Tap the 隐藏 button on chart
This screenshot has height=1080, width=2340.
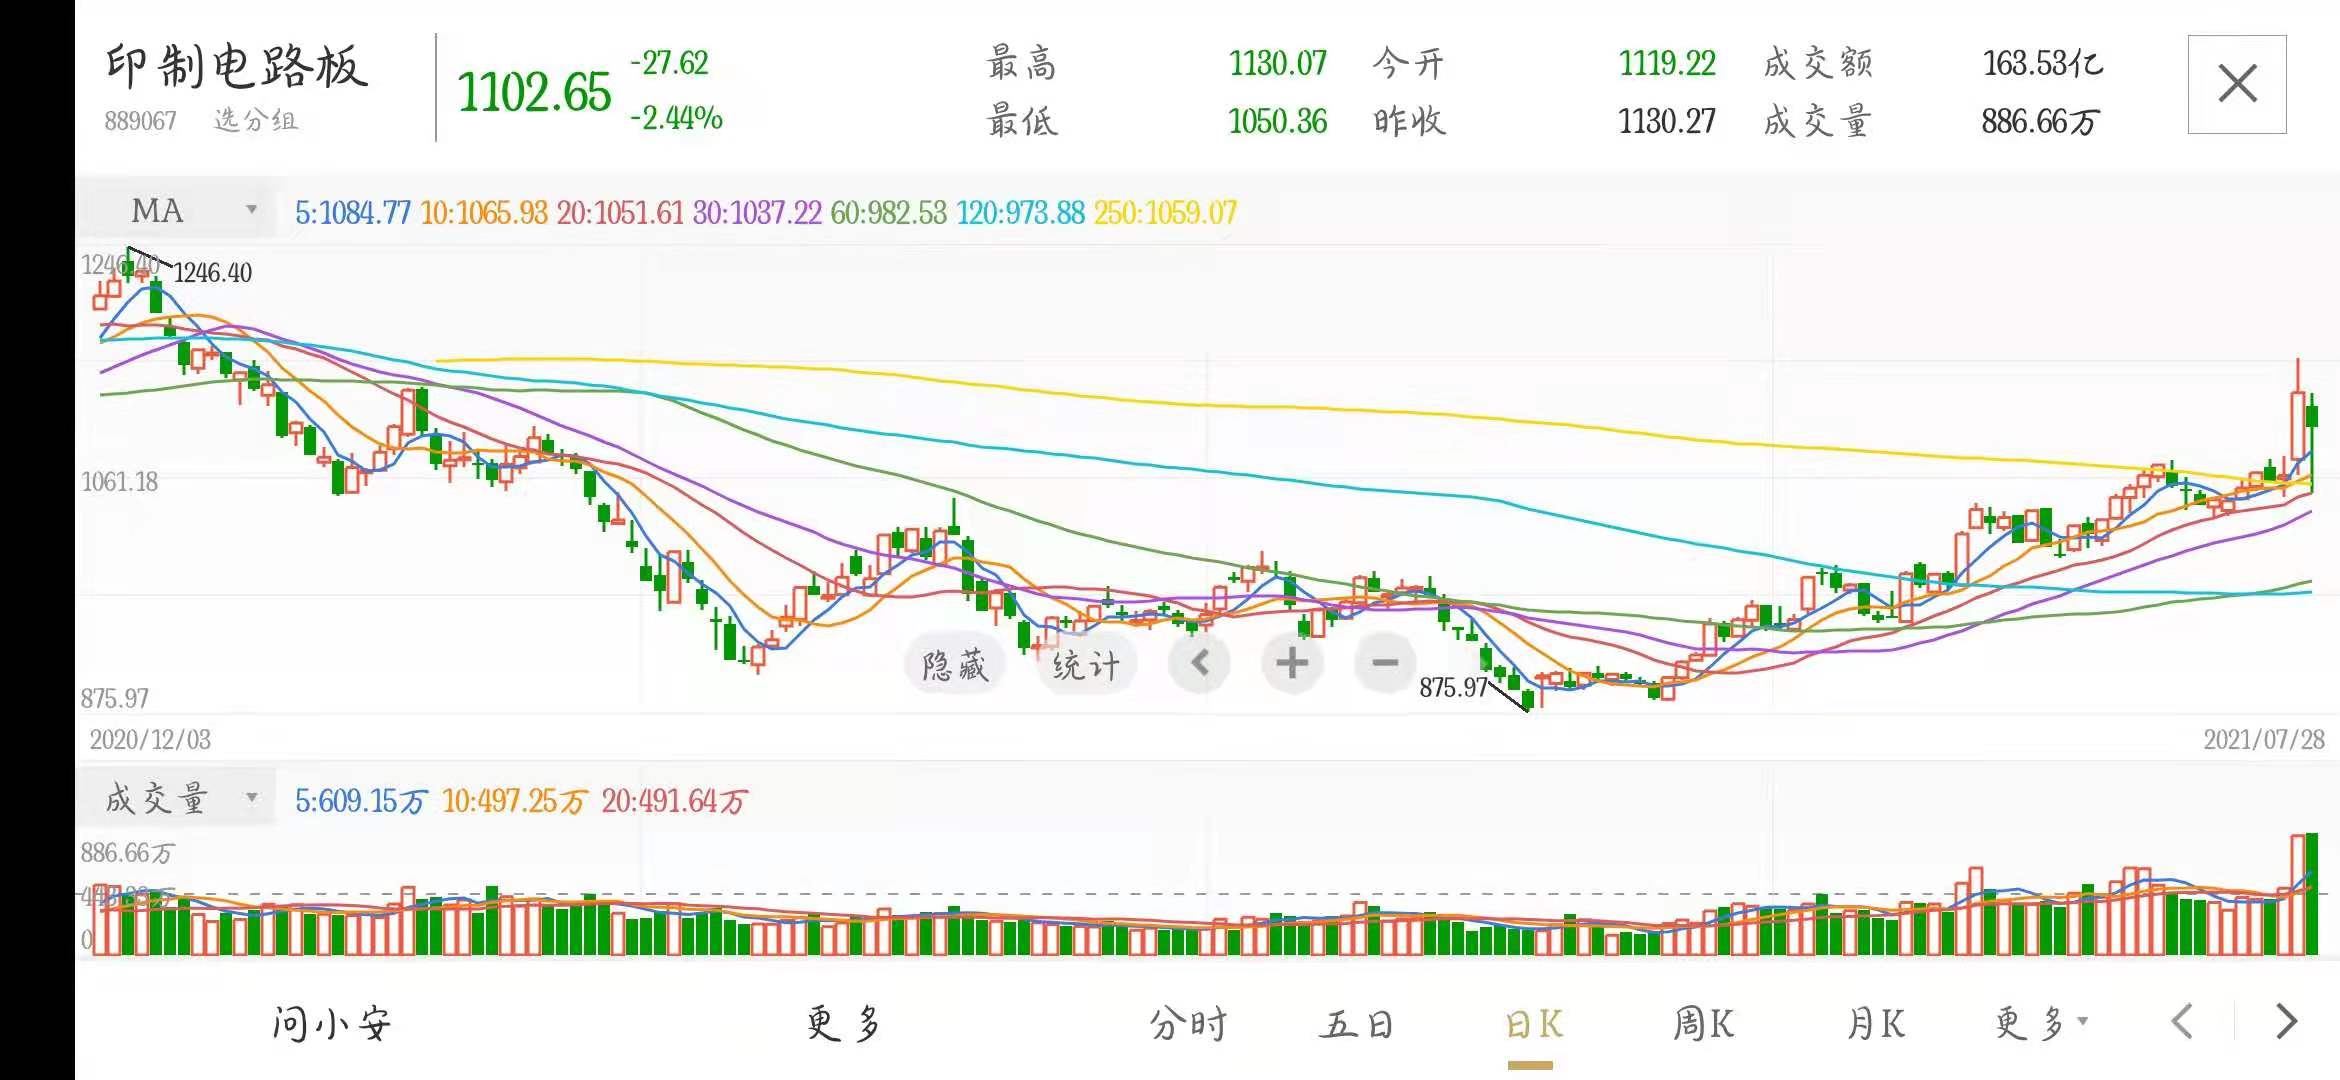coord(955,664)
